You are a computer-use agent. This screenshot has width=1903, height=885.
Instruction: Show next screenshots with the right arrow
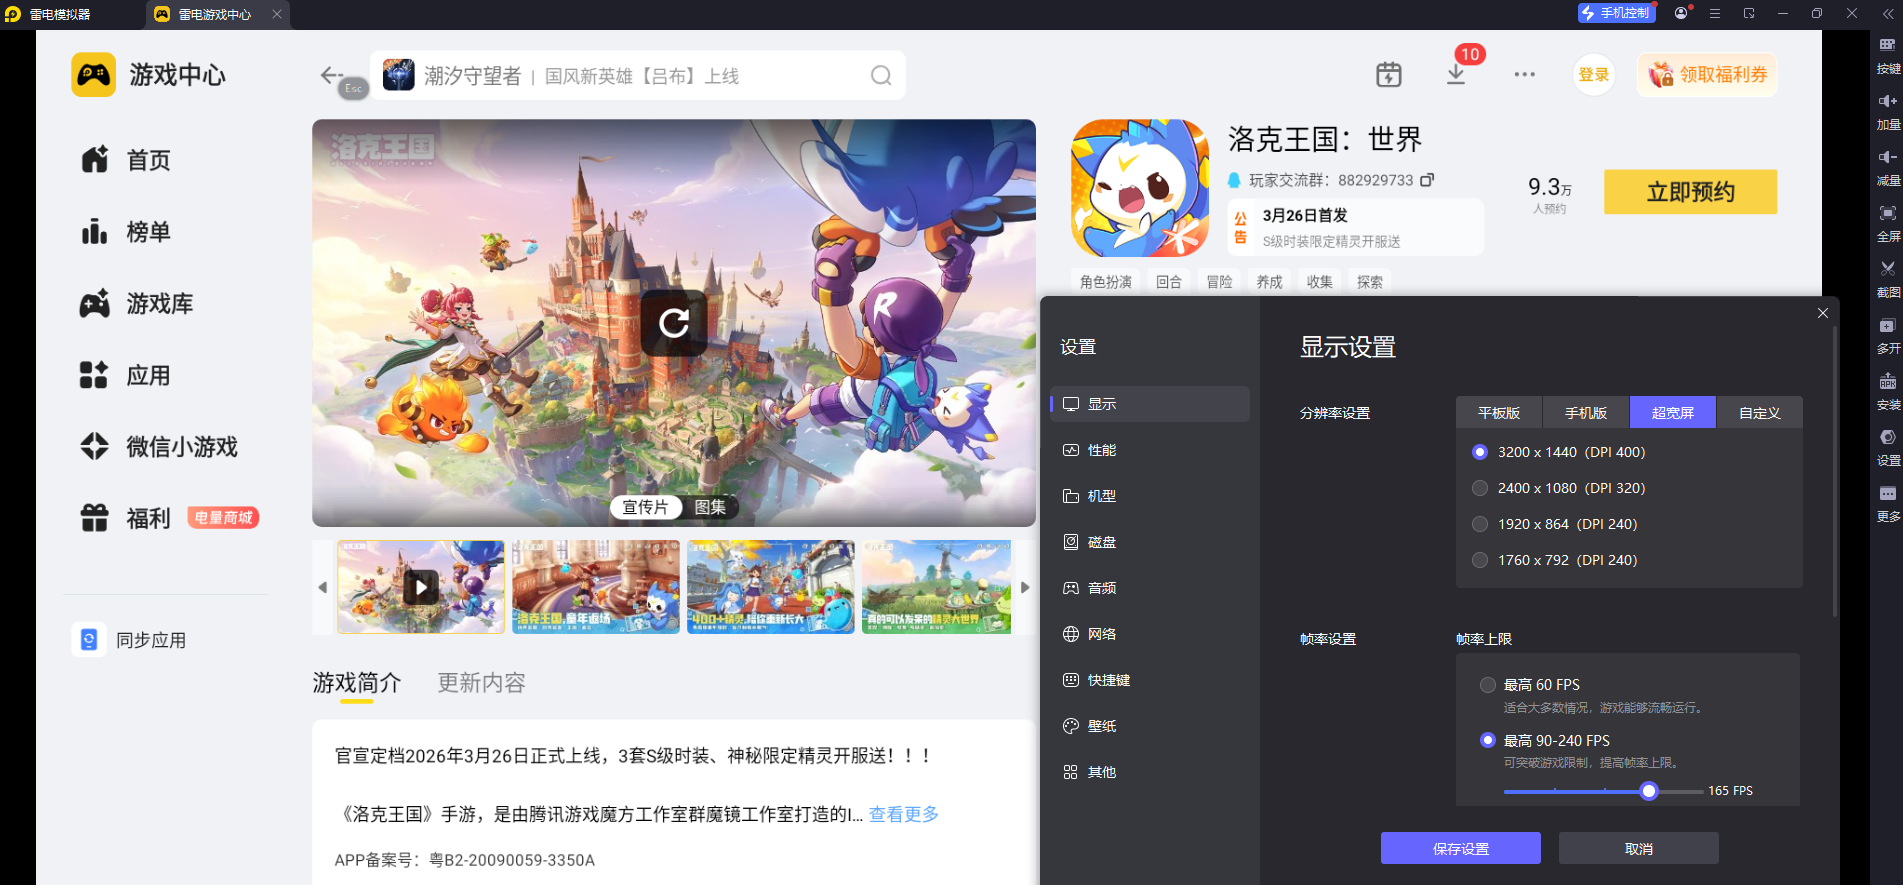pos(1025,587)
